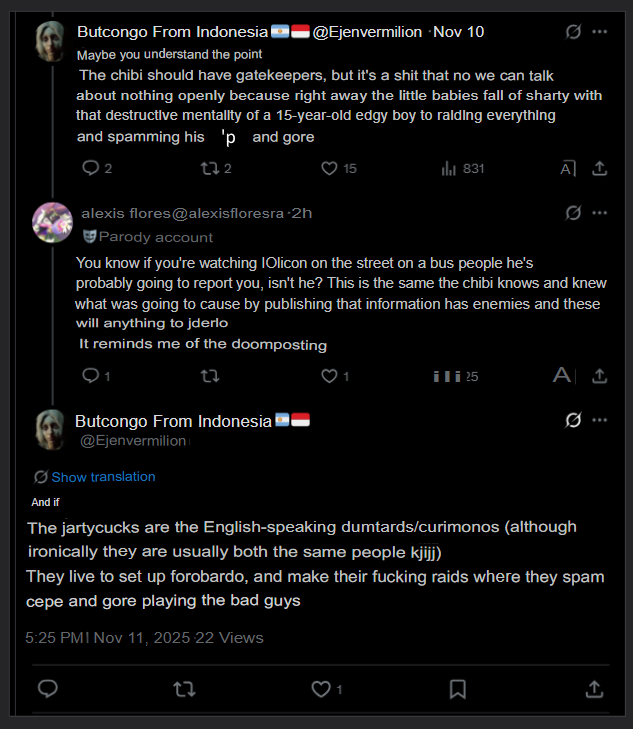Like the main tweet with 1 like

pyautogui.click(x=321, y=689)
